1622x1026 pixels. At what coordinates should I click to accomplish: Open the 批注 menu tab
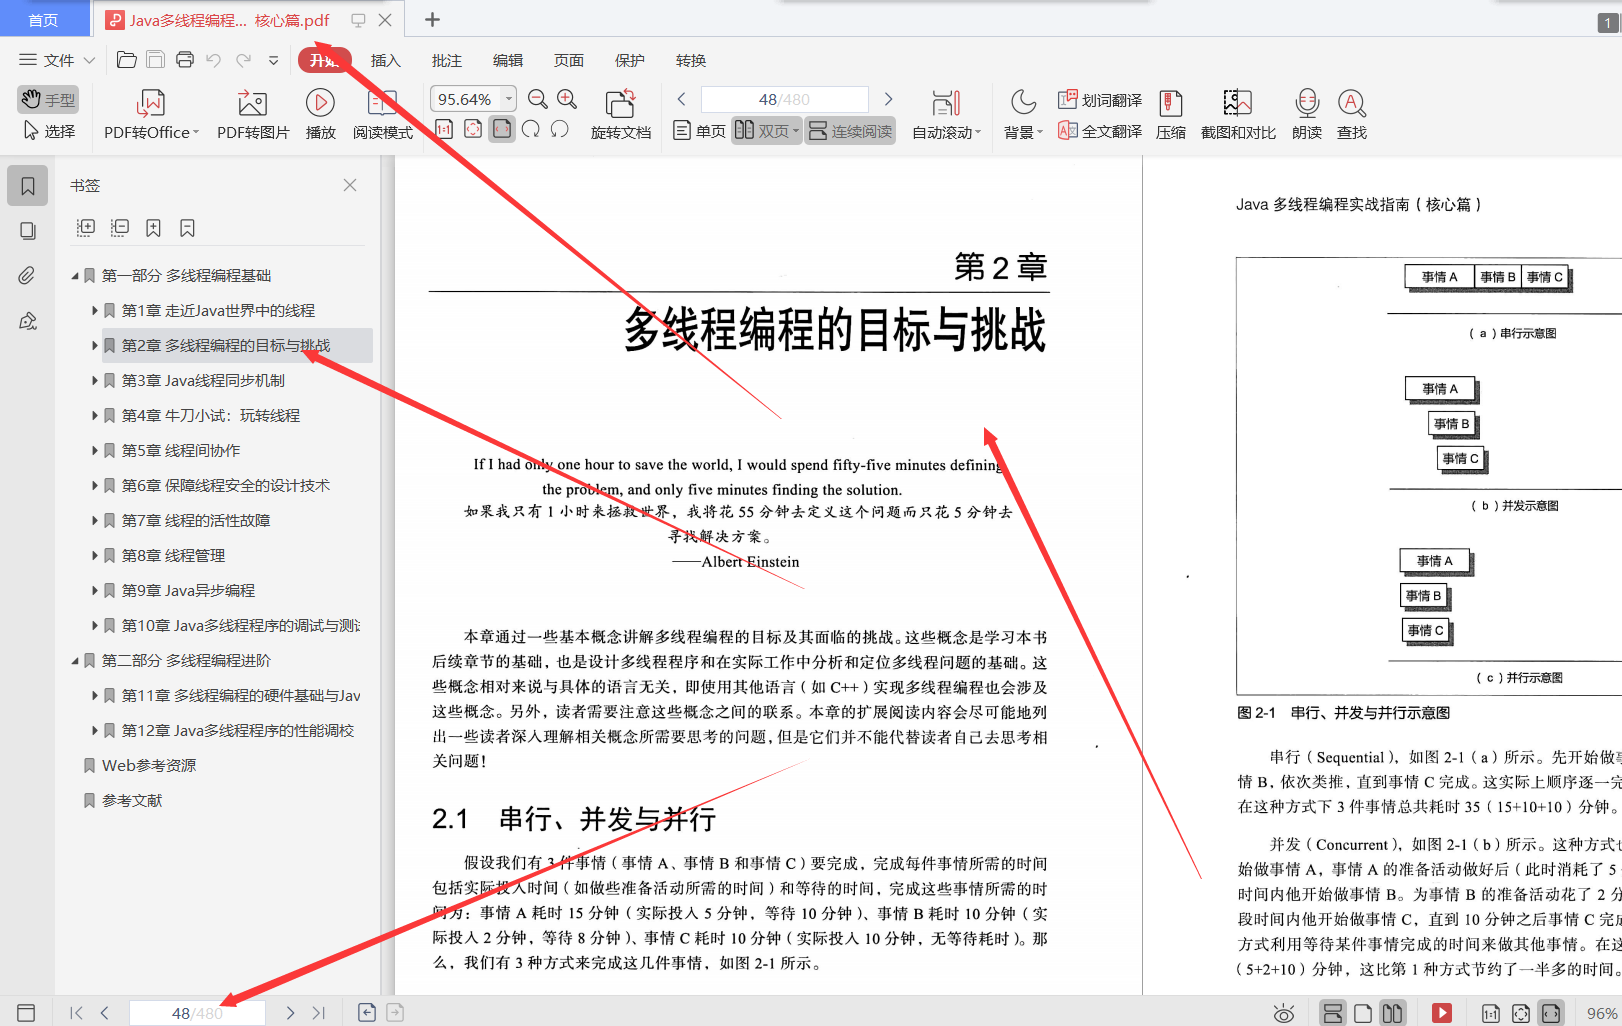point(446,60)
